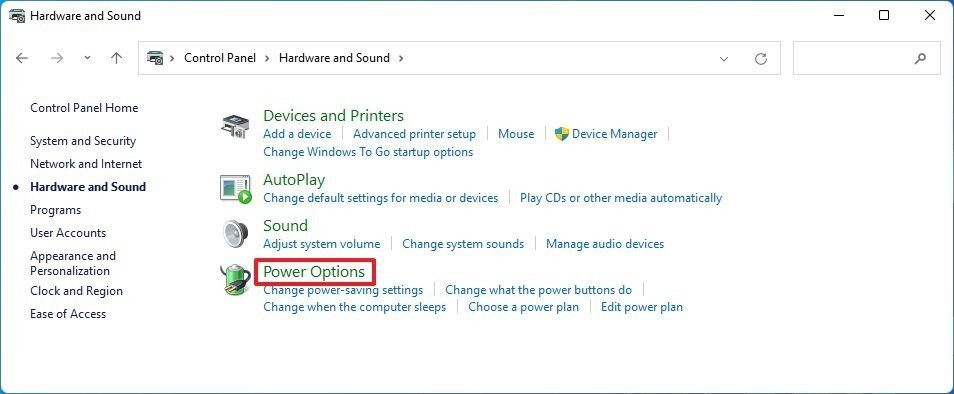Open Network and Internet category
Screen dimensions: 954x394
86,164
